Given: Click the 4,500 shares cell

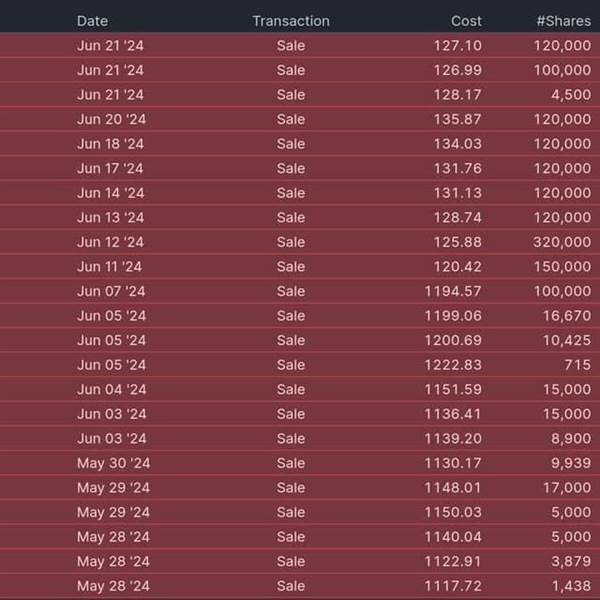Looking at the screenshot, I should click(570, 95).
